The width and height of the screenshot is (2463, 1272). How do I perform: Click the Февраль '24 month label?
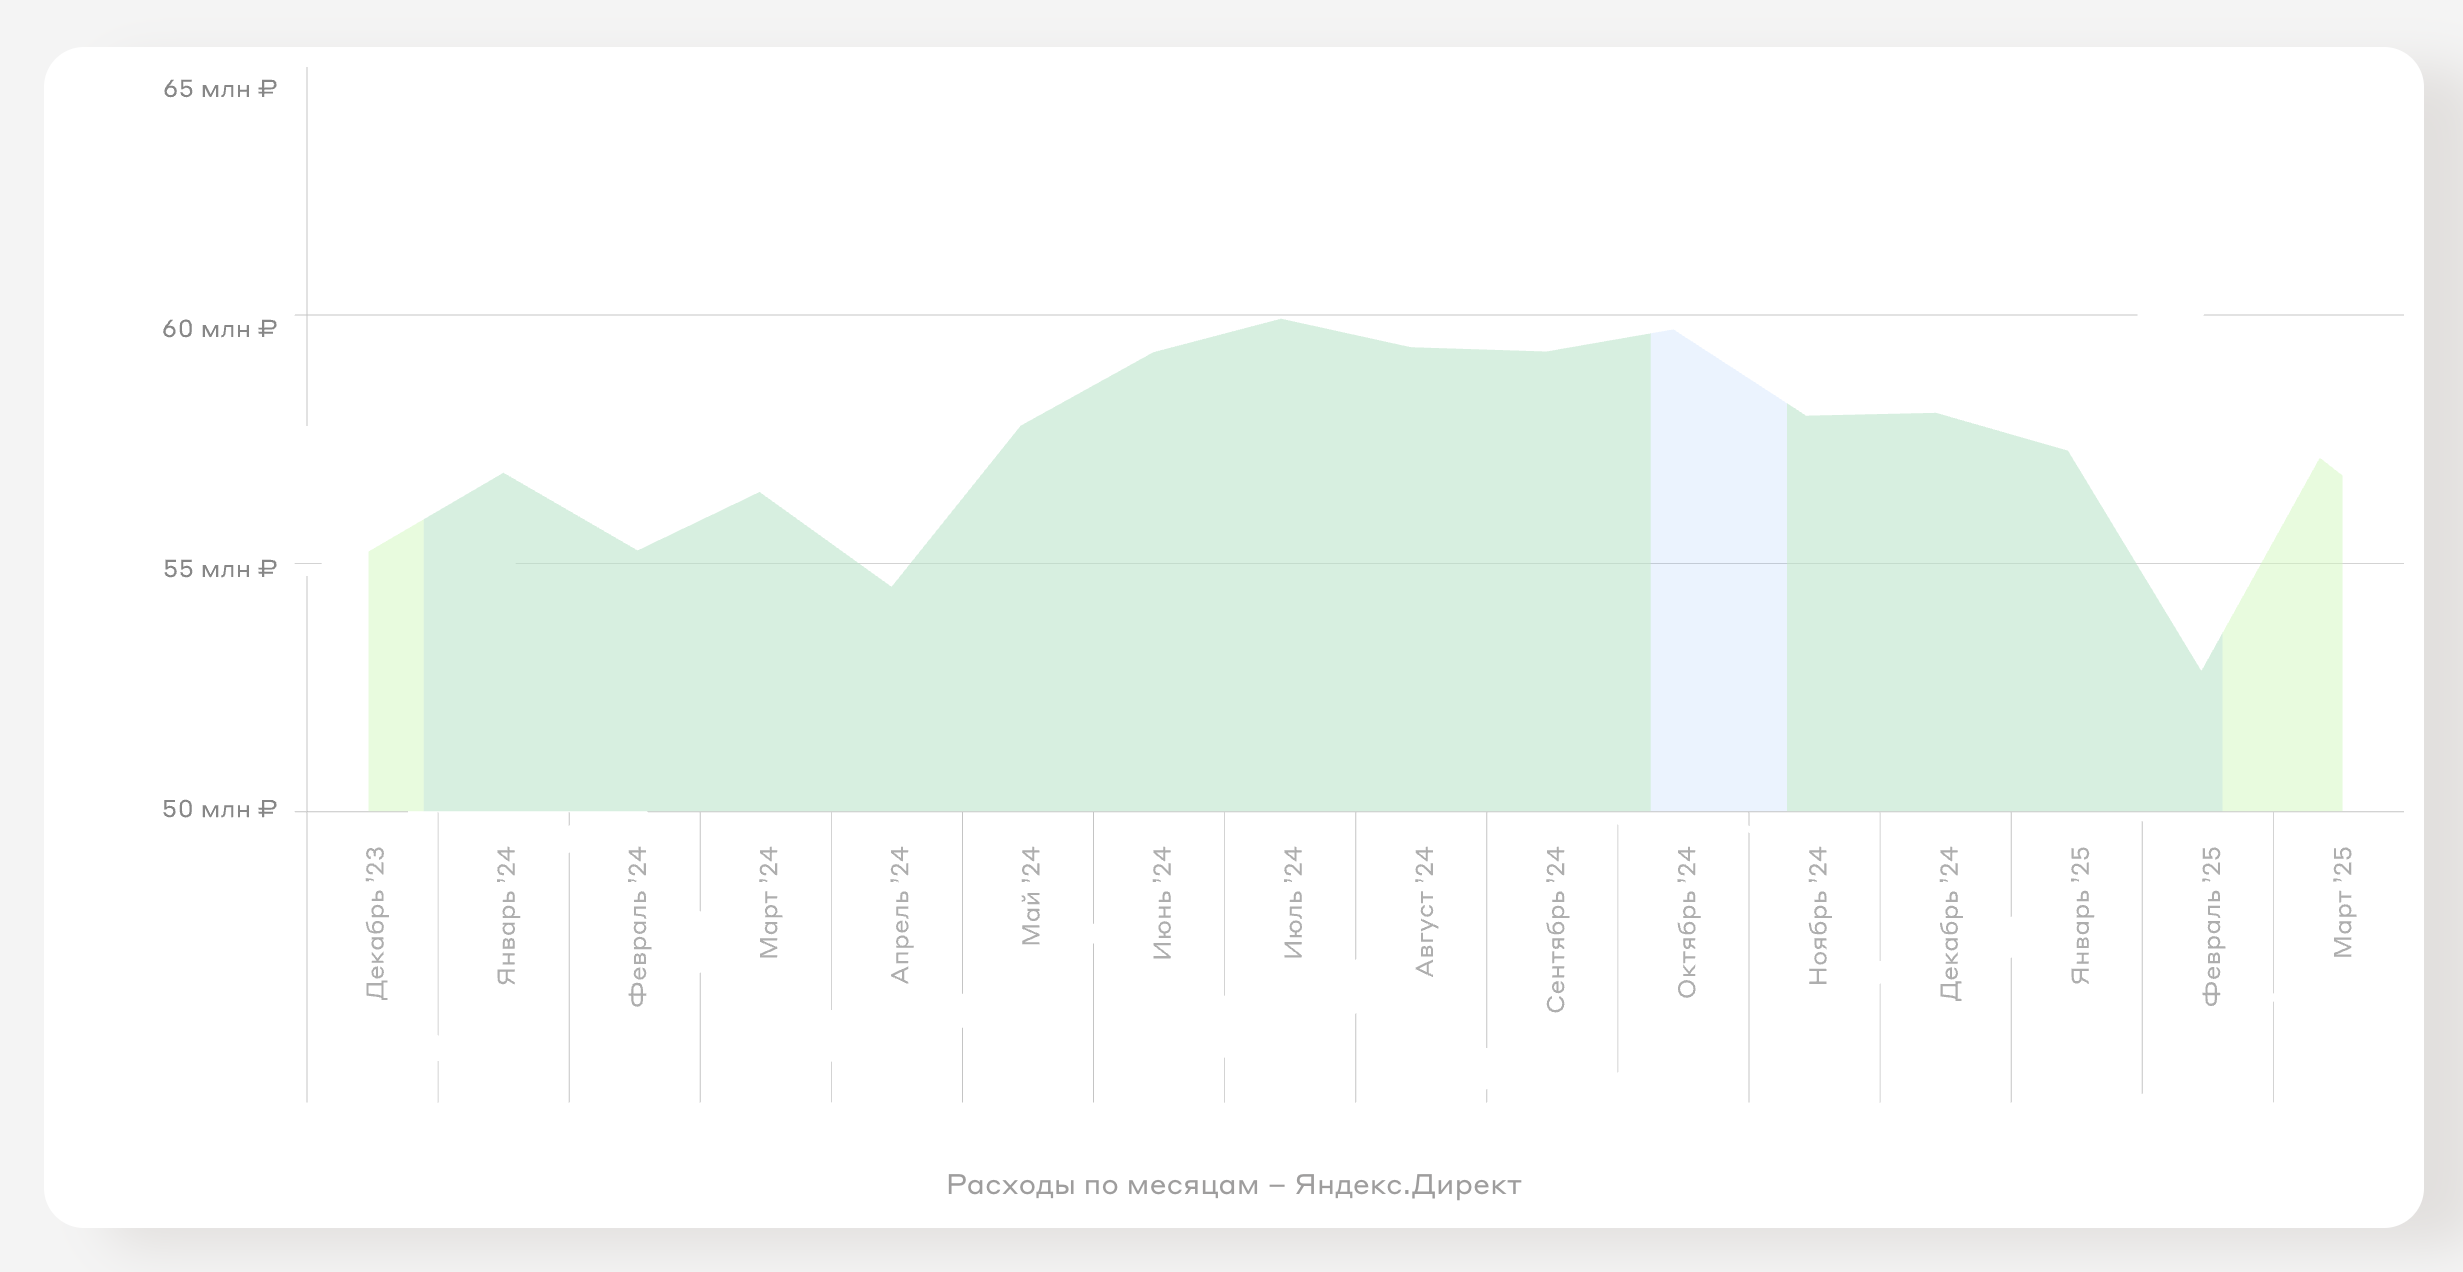point(637,926)
